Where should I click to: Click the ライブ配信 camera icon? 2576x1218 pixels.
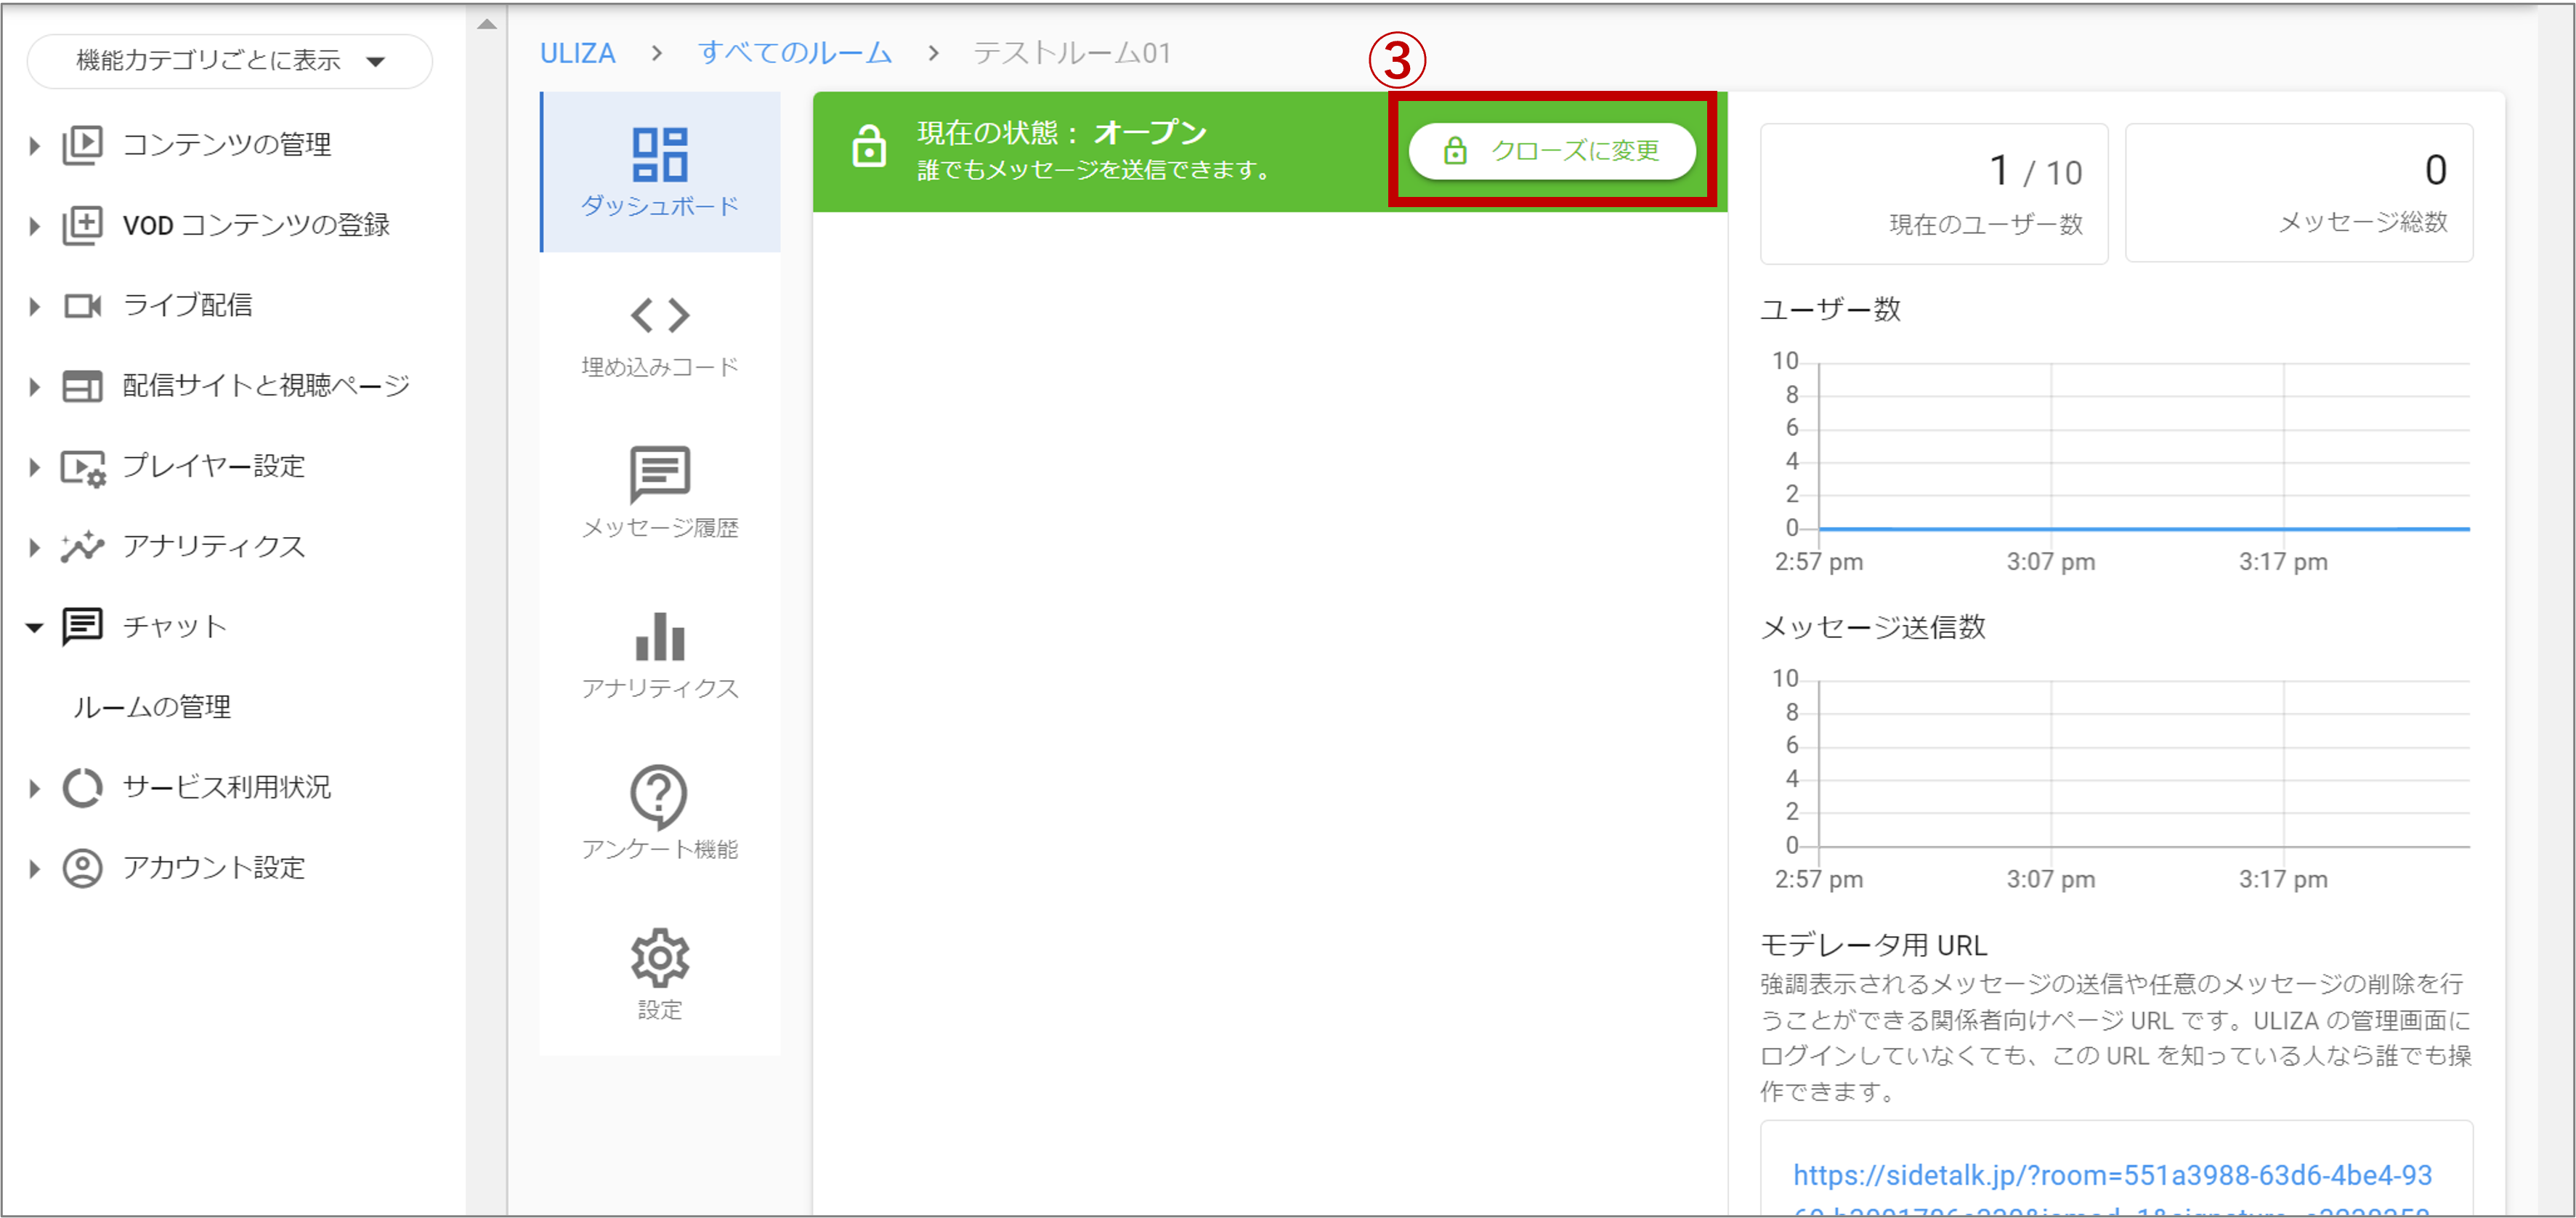(82, 305)
